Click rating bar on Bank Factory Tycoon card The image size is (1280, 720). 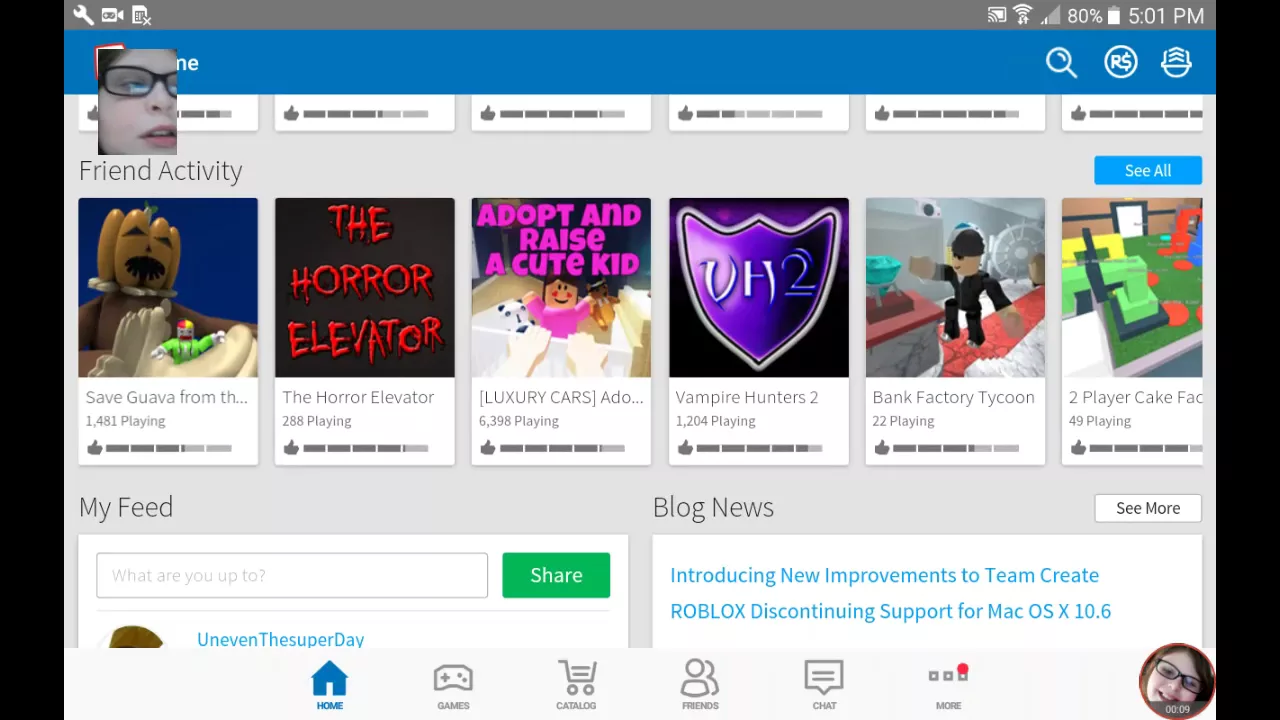[x=956, y=448]
